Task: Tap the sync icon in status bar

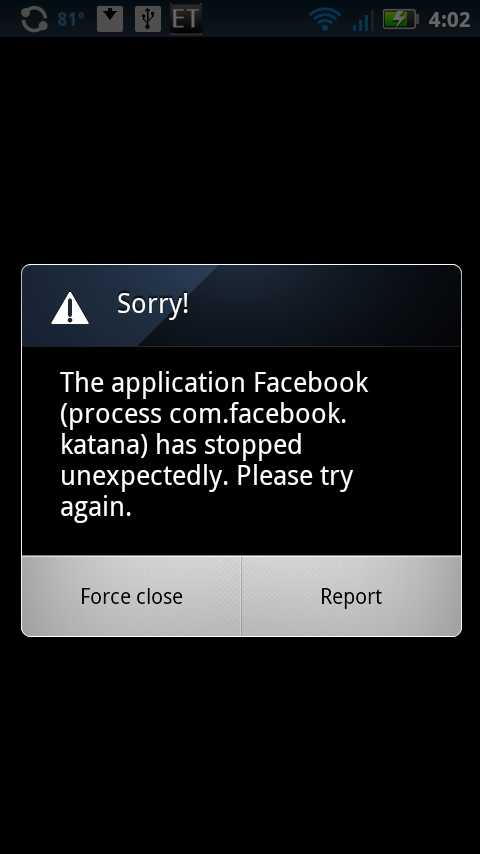Action: (34, 19)
